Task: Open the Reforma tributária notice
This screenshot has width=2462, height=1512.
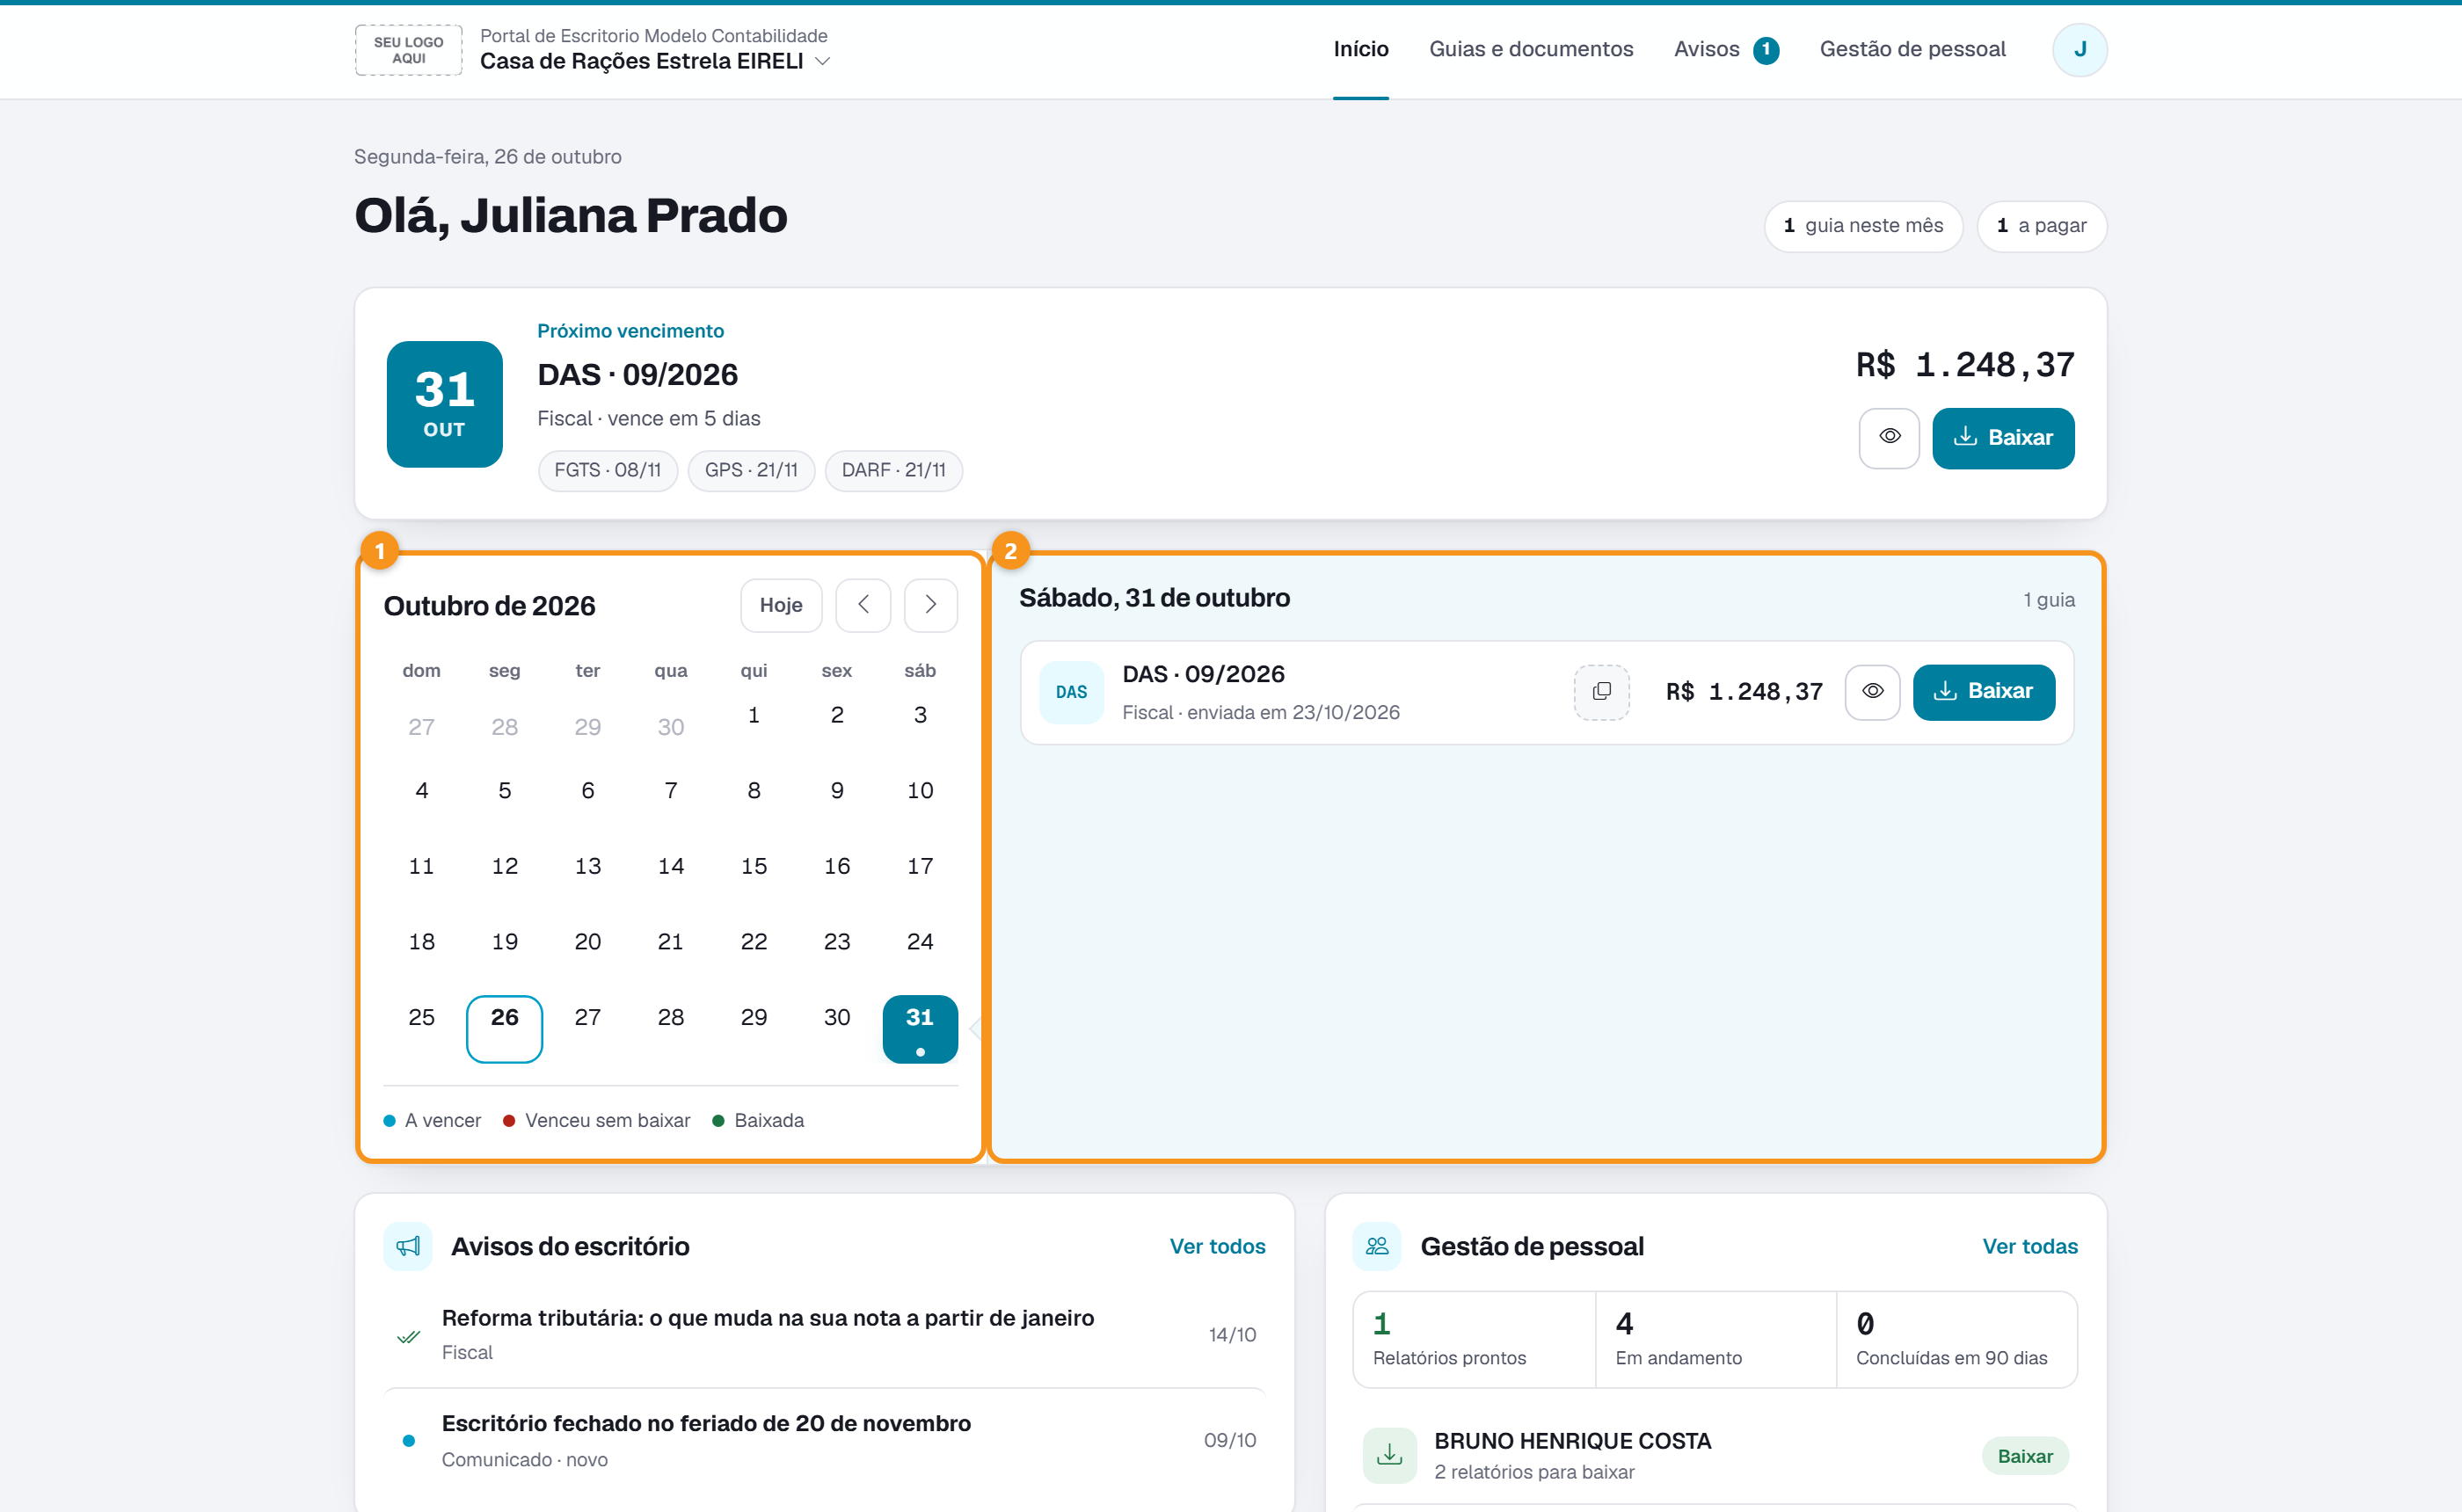Action: [x=825, y=1334]
